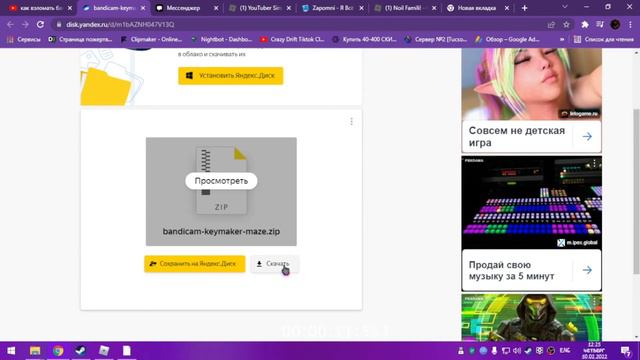Close the Мессенджер tab

coord(216,8)
